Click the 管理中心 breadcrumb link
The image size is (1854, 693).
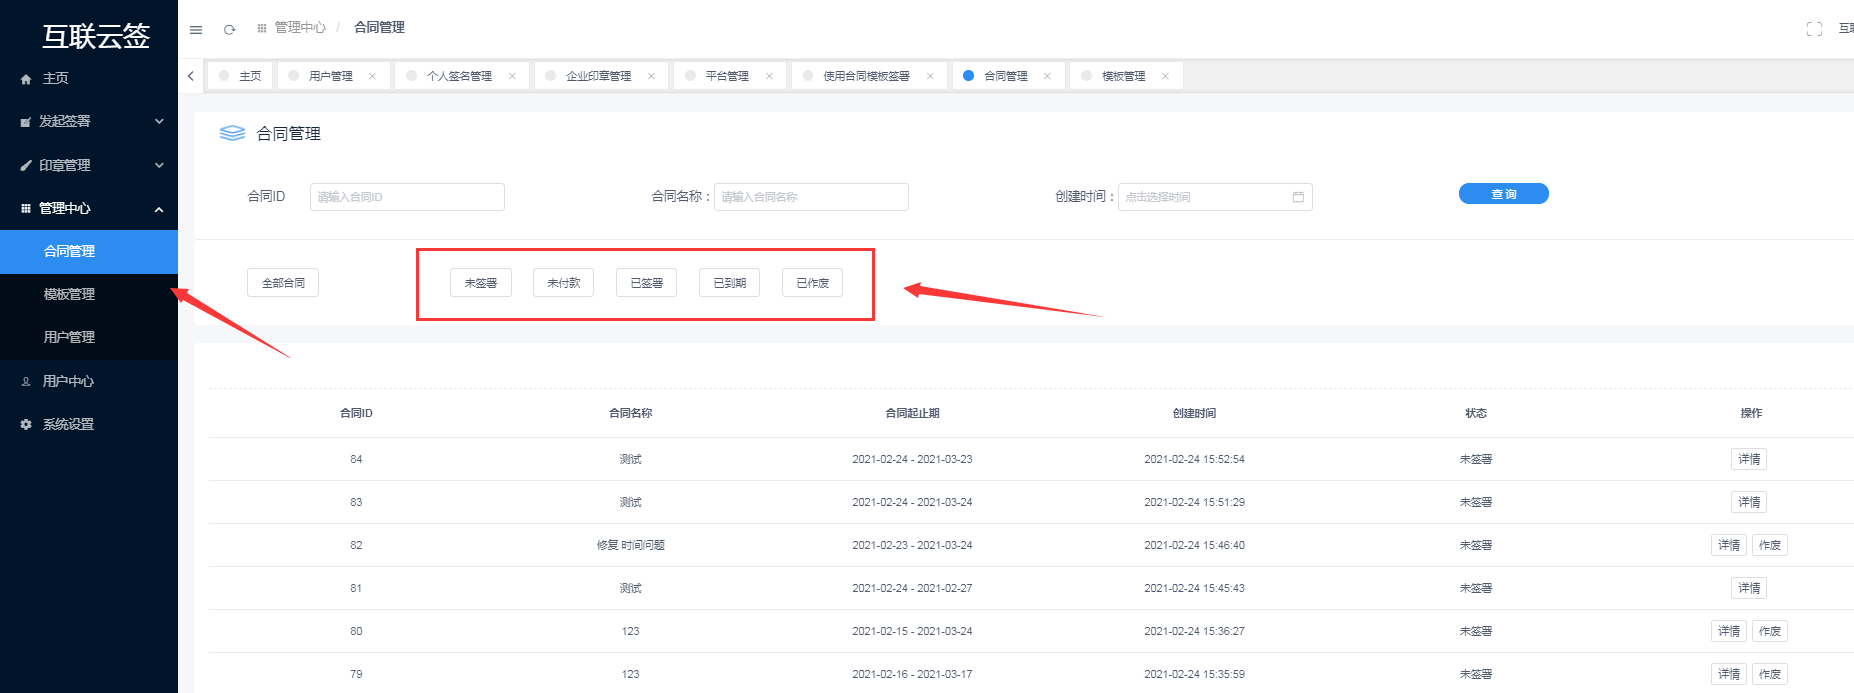coord(300,28)
